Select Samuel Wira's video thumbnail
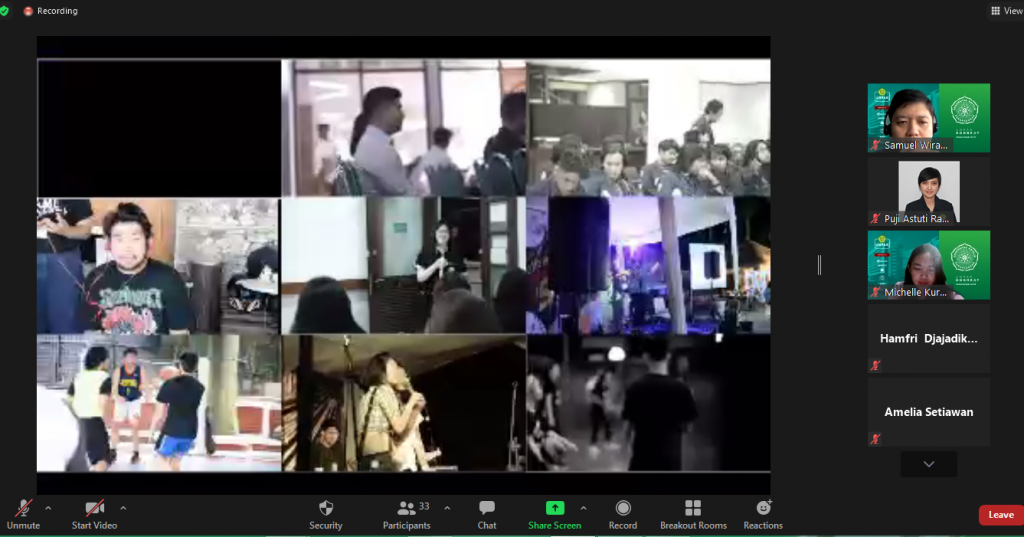The height and width of the screenshot is (537, 1024). tap(928, 117)
